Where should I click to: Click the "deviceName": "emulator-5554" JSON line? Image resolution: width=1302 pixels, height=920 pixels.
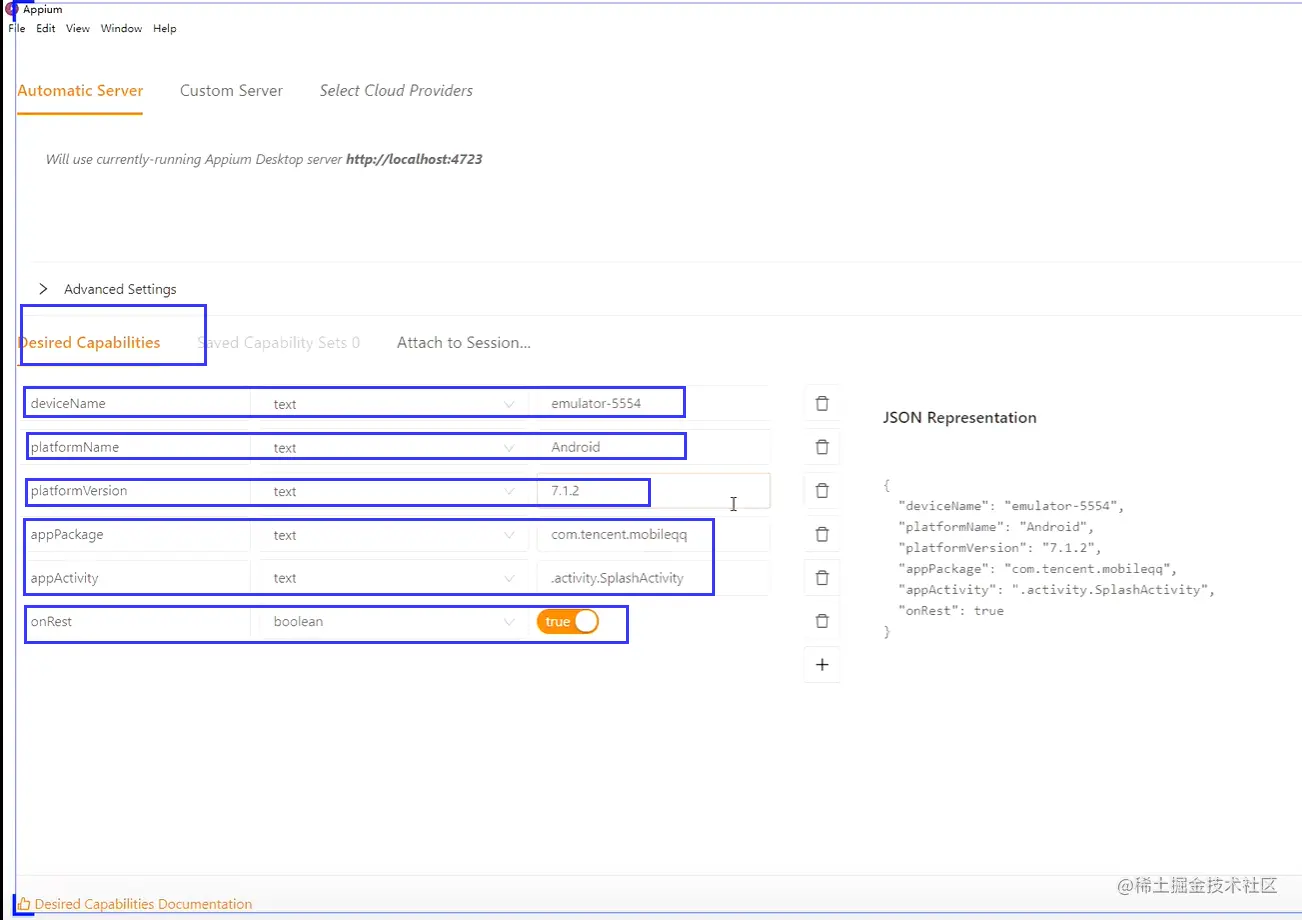click(1011, 506)
